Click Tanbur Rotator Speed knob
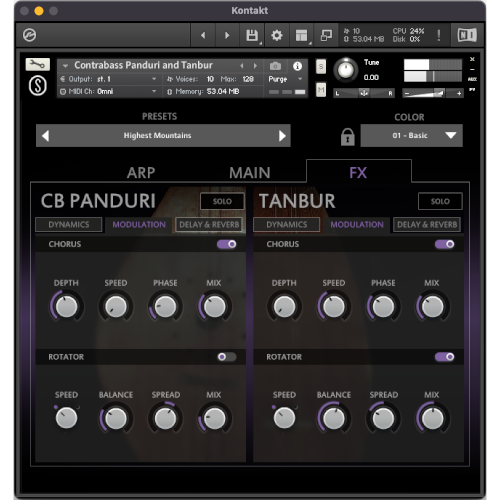This screenshot has height=500, width=500. coord(284,418)
